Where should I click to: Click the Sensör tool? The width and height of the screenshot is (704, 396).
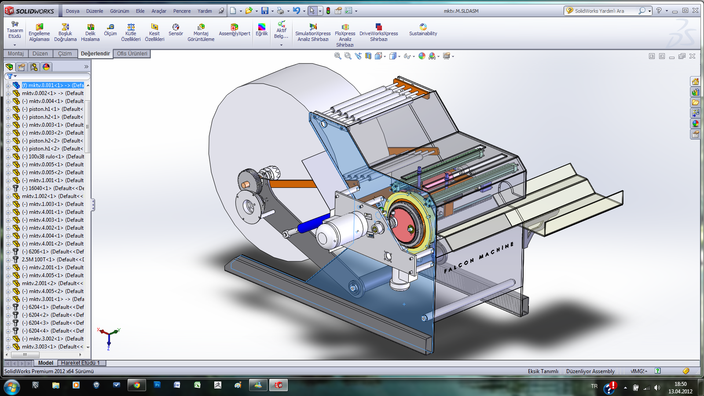click(x=176, y=30)
